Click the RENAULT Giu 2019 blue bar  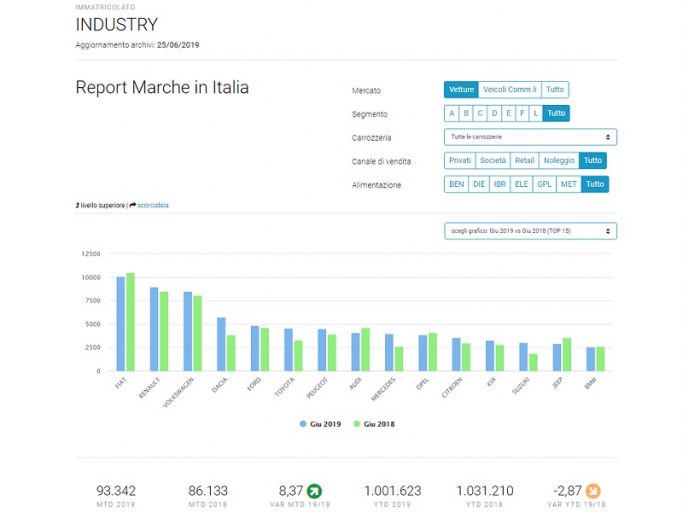coord(154,329)
